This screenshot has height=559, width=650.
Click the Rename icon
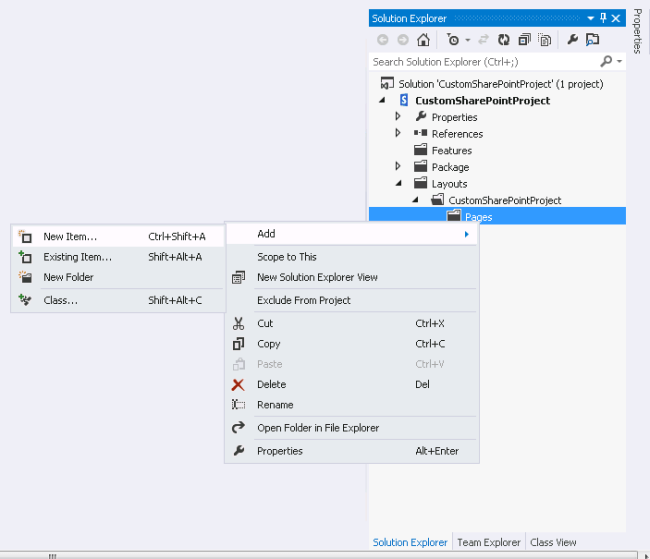click(238, 404)
